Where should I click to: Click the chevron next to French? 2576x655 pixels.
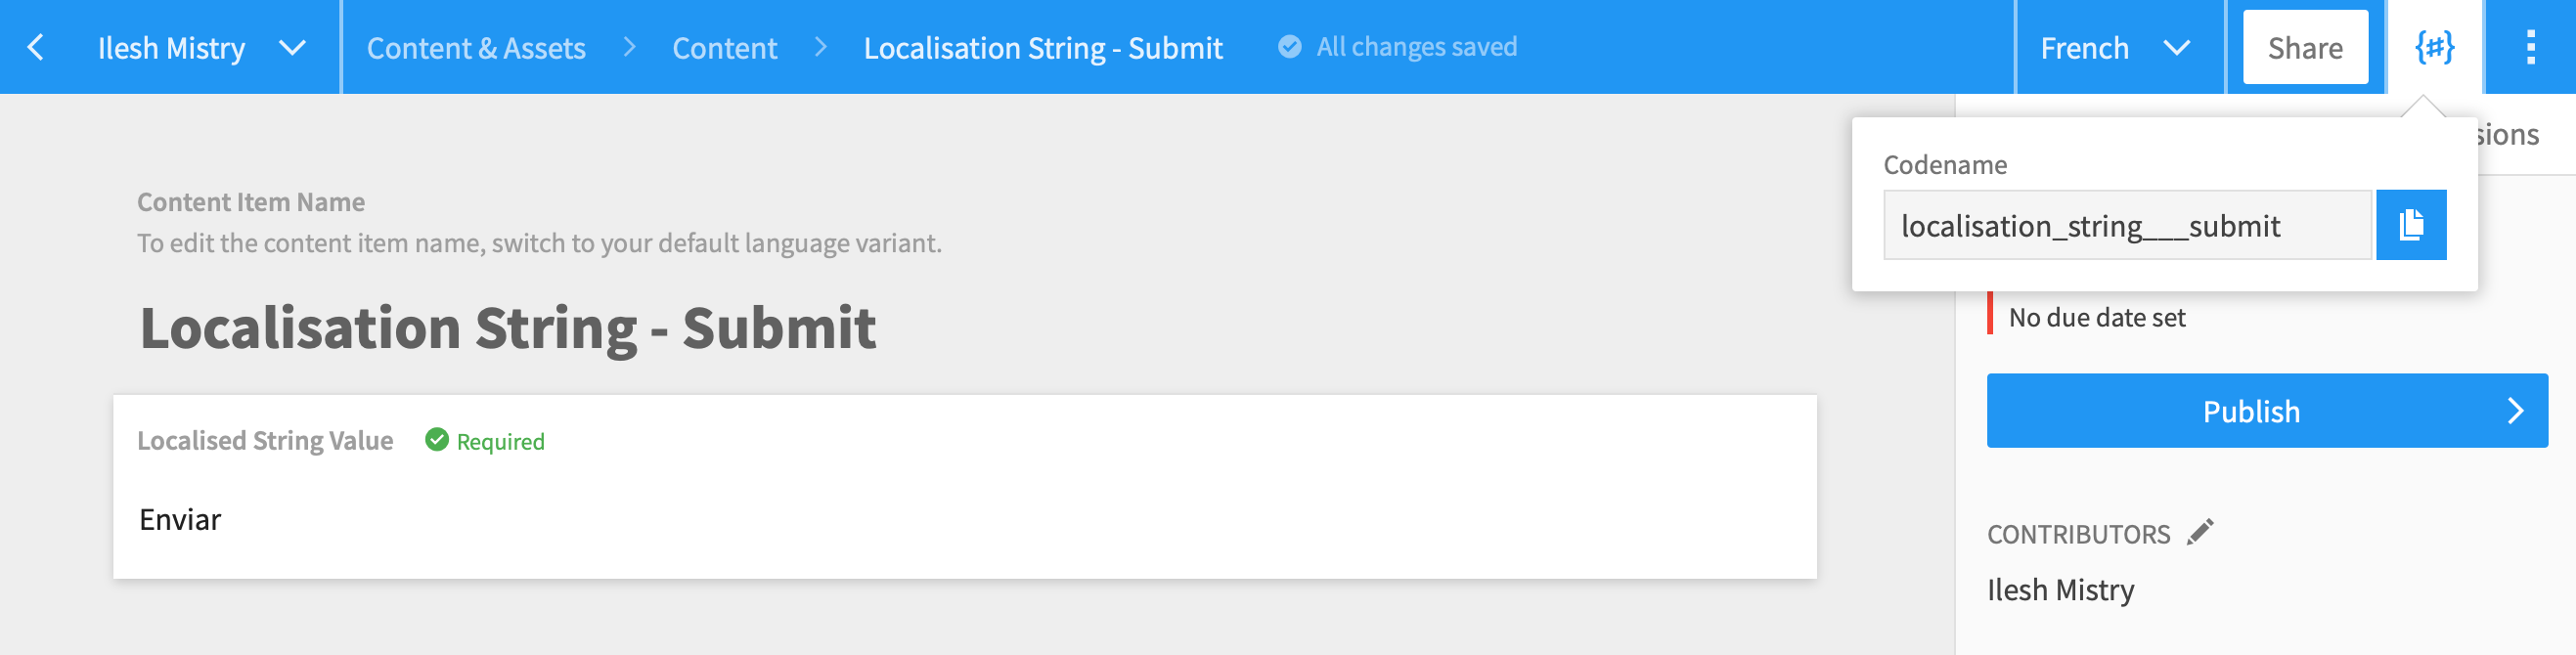(2177, 47)
